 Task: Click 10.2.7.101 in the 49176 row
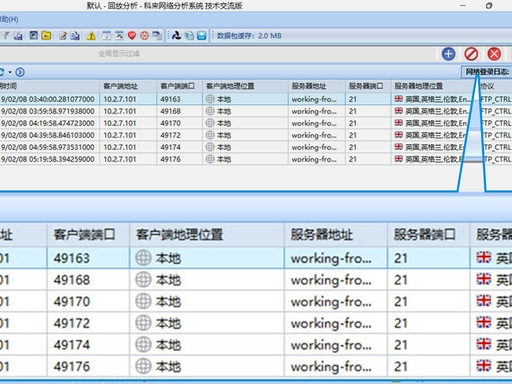tap(120, 159)
